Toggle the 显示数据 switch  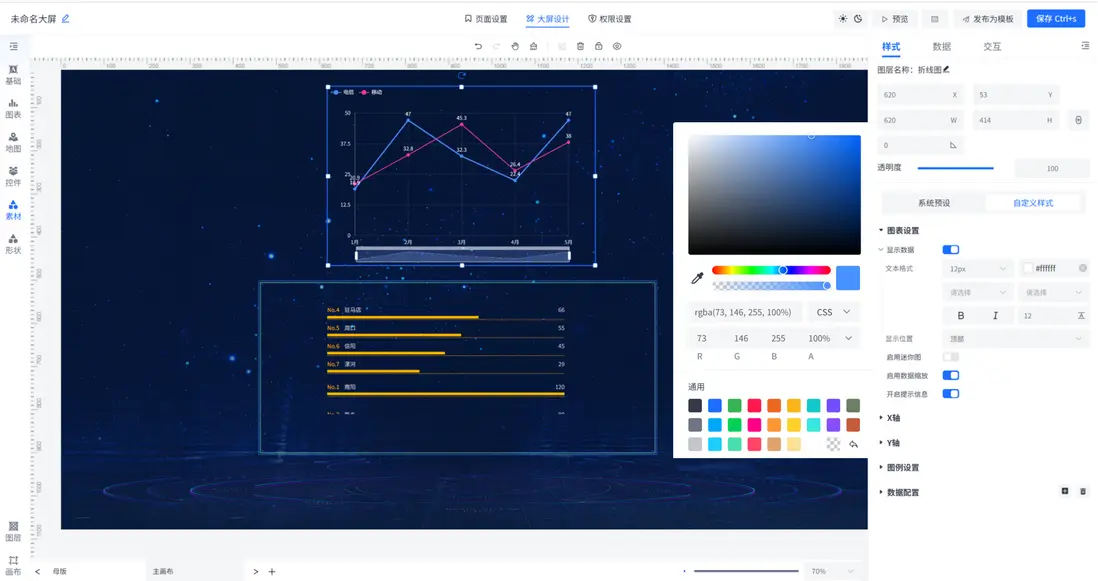point(950,249)
